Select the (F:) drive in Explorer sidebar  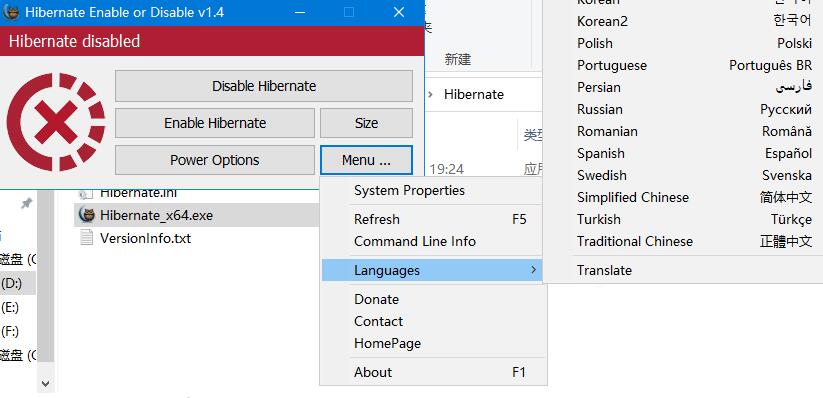[10, 331]
